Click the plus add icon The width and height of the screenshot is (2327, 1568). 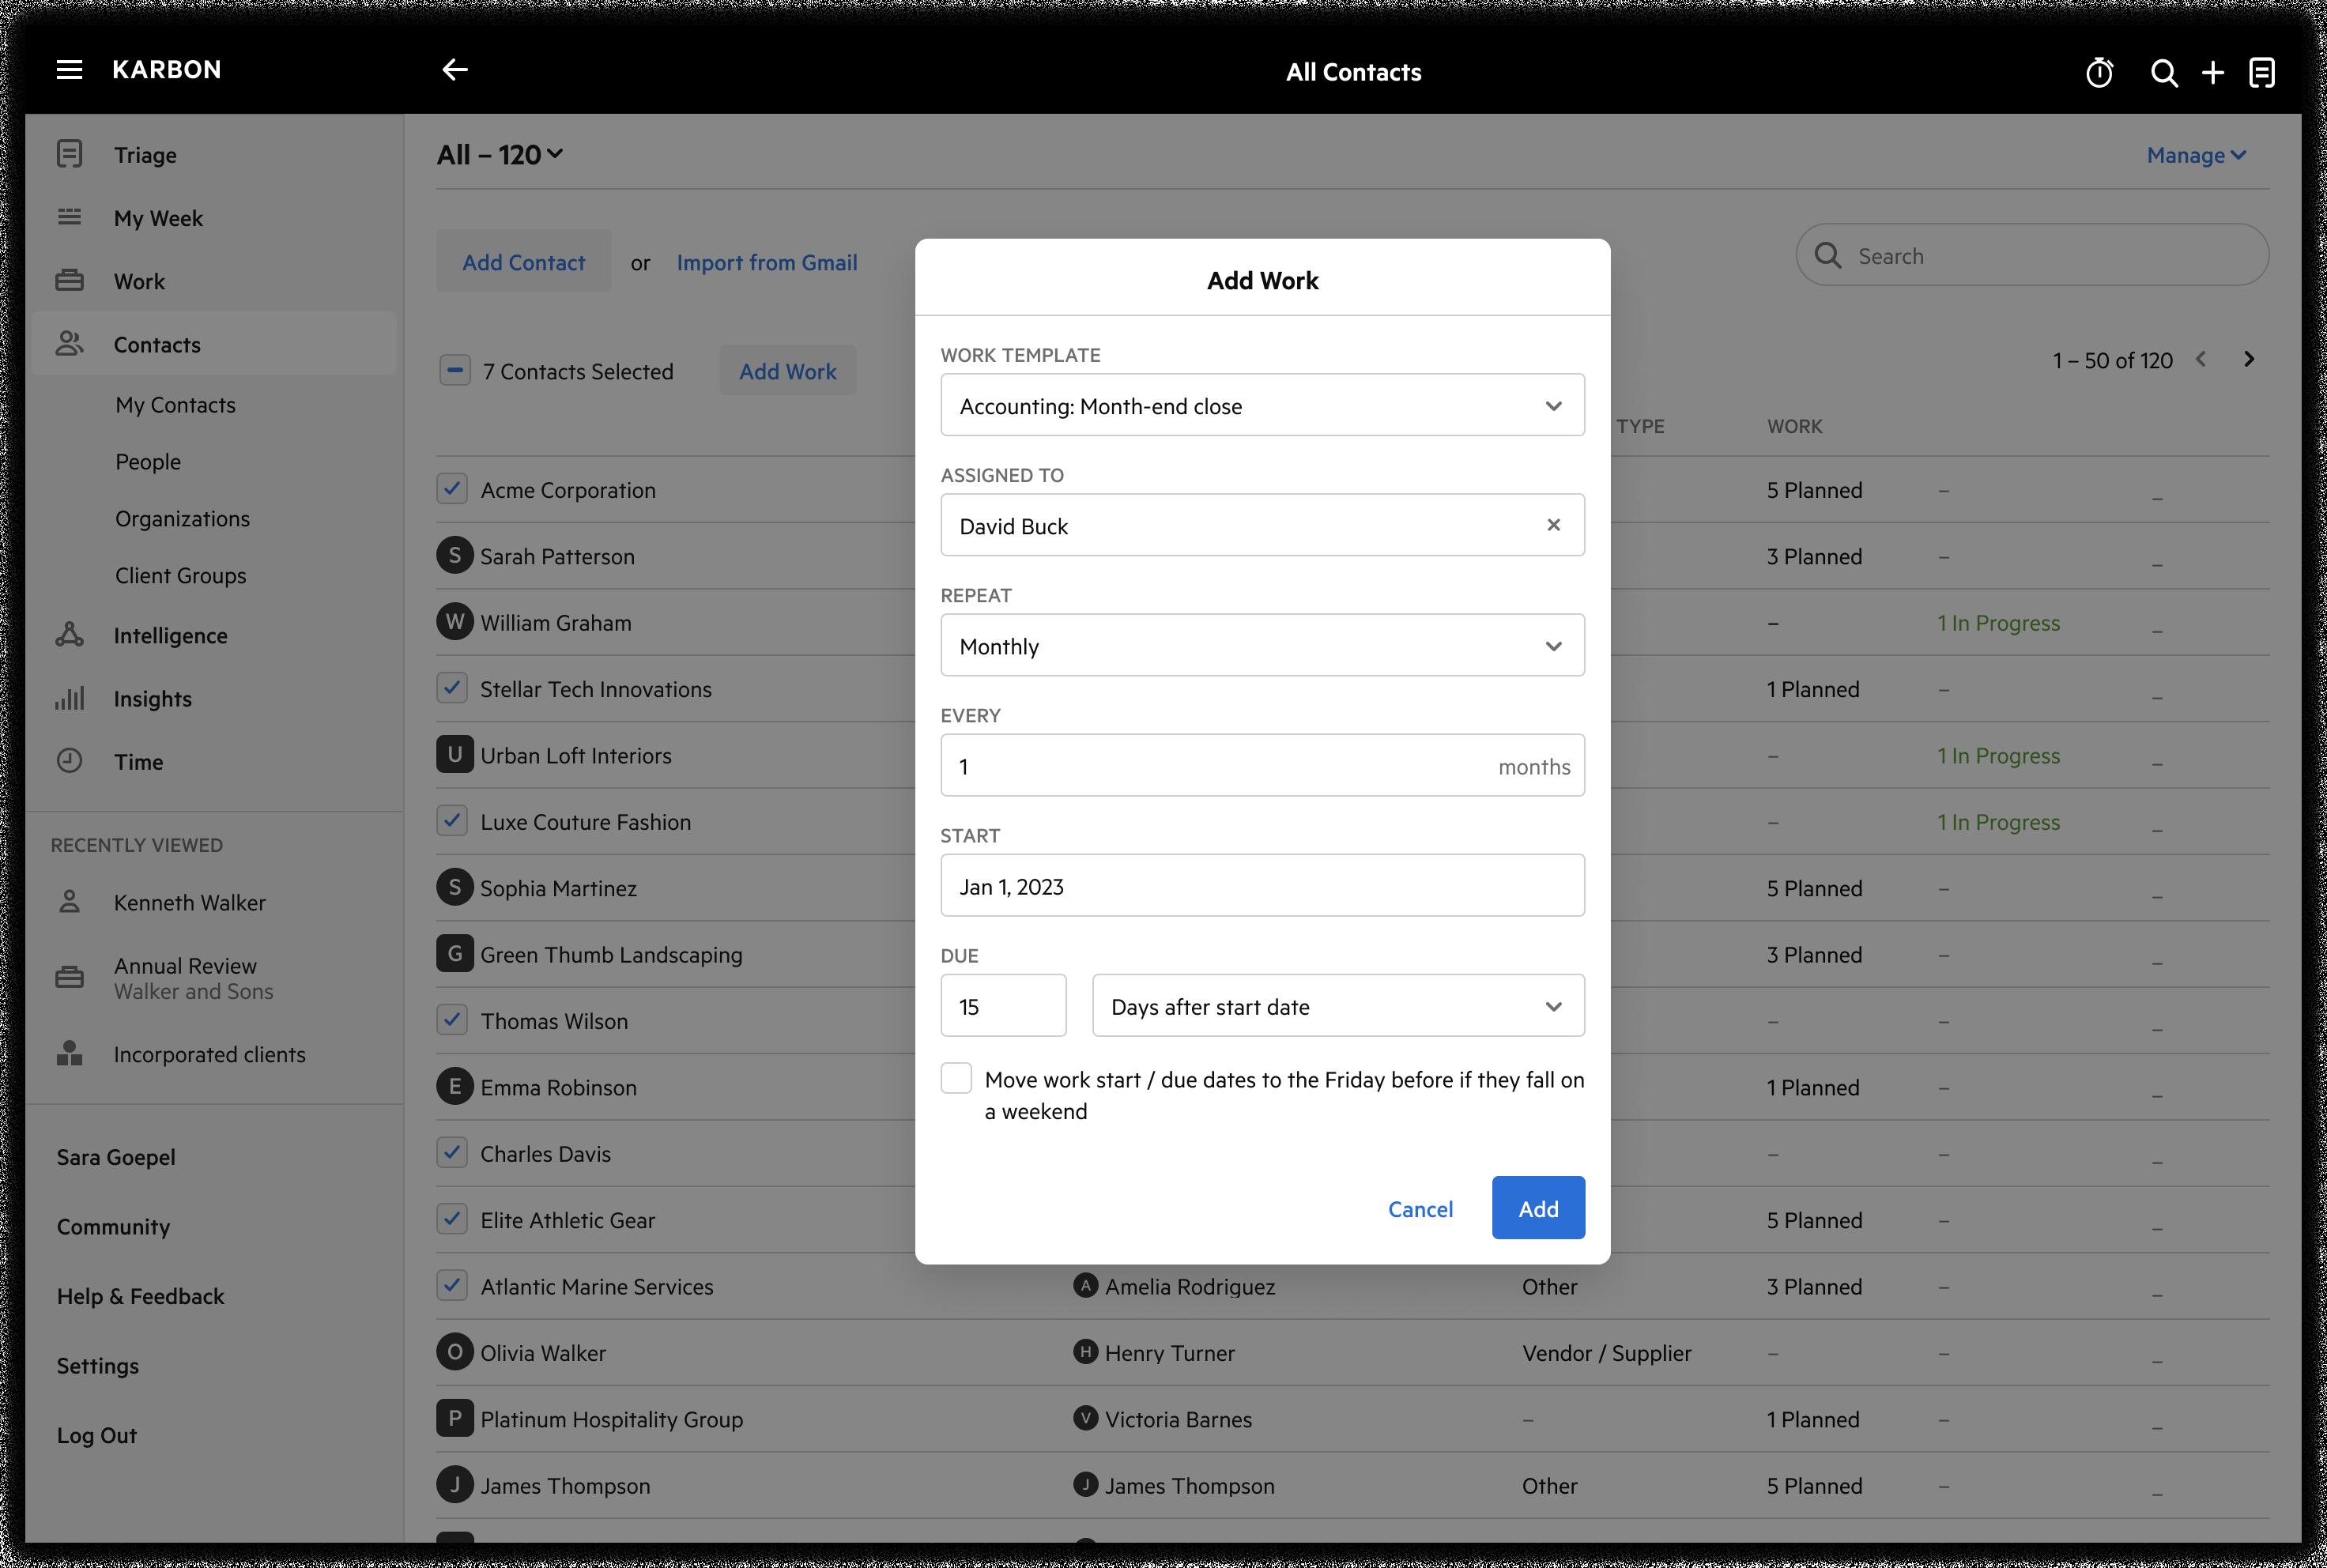tap(2213, 73)
